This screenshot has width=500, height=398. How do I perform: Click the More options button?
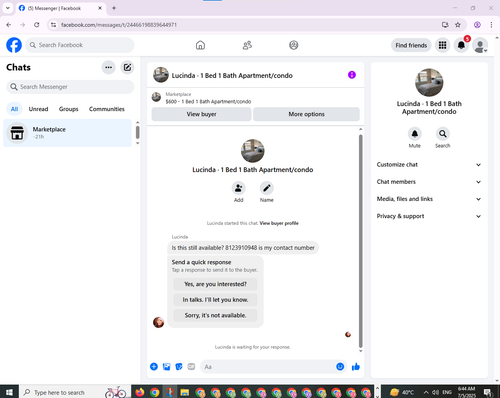(x=306, y=114)
